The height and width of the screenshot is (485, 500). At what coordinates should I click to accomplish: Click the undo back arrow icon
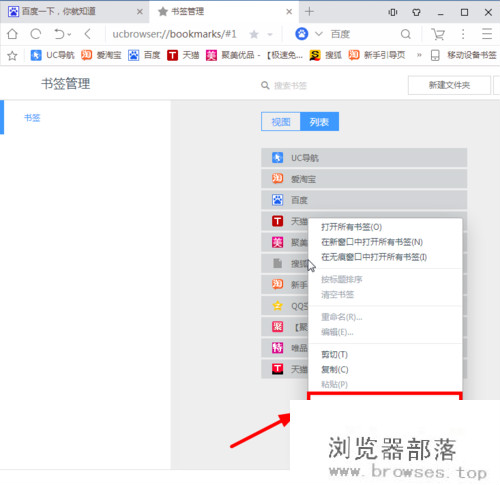pyautogui.click(x=59, y=34)
